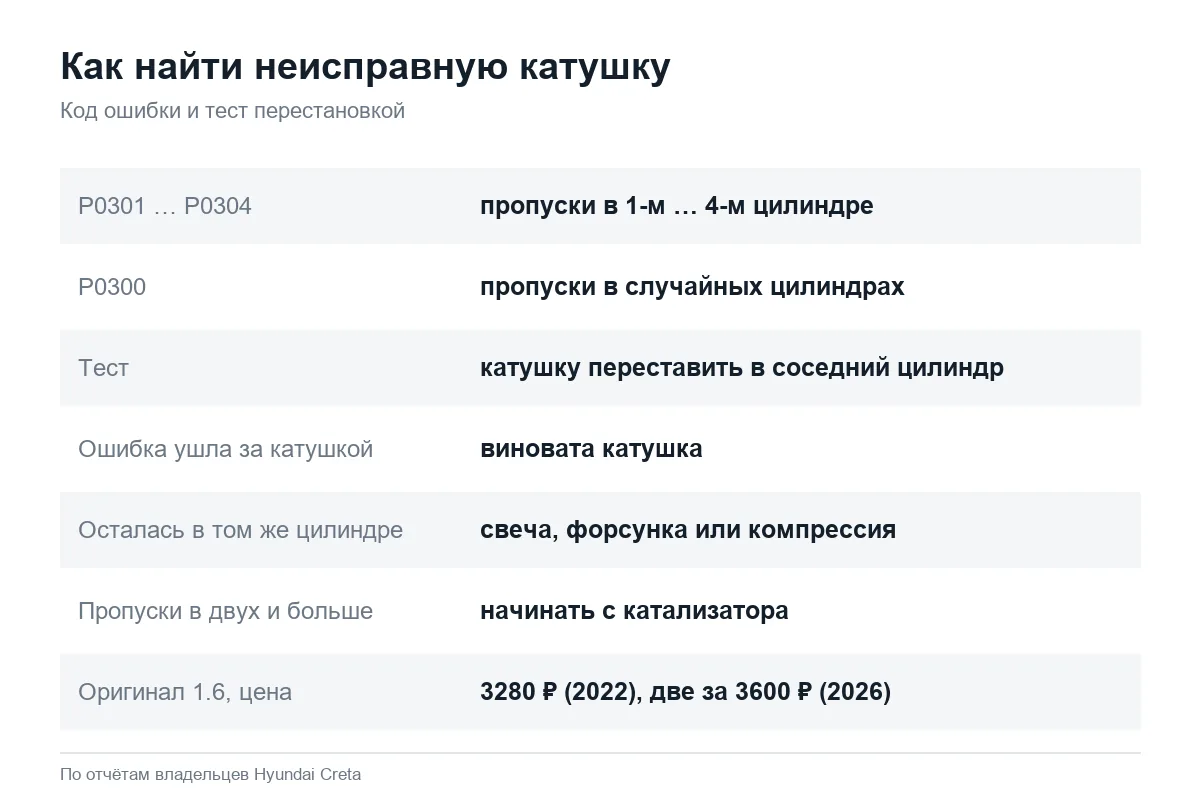Click the cell 'P0301 … P0304'
1200x800 pixels.
pyautogui.click(x=165, y=206)
